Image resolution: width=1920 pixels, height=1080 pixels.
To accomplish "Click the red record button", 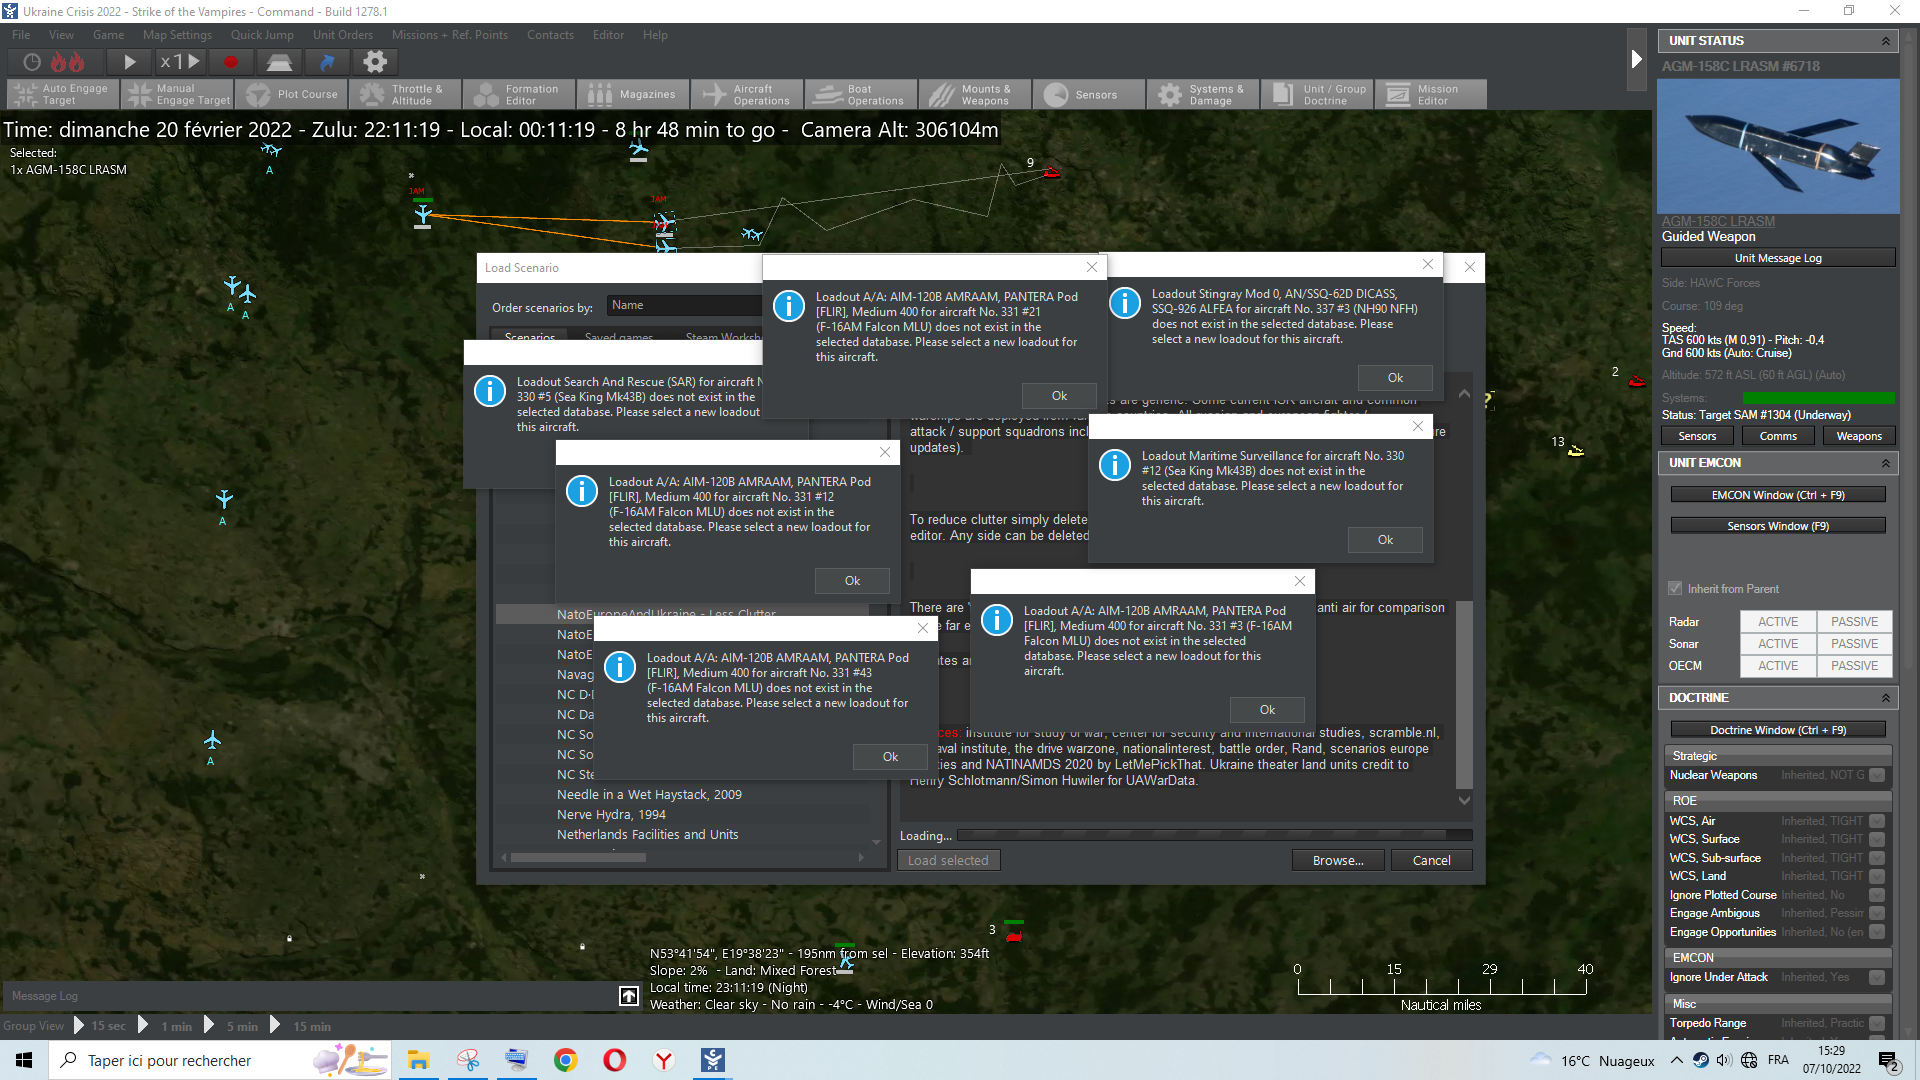I will pos(231,62).
